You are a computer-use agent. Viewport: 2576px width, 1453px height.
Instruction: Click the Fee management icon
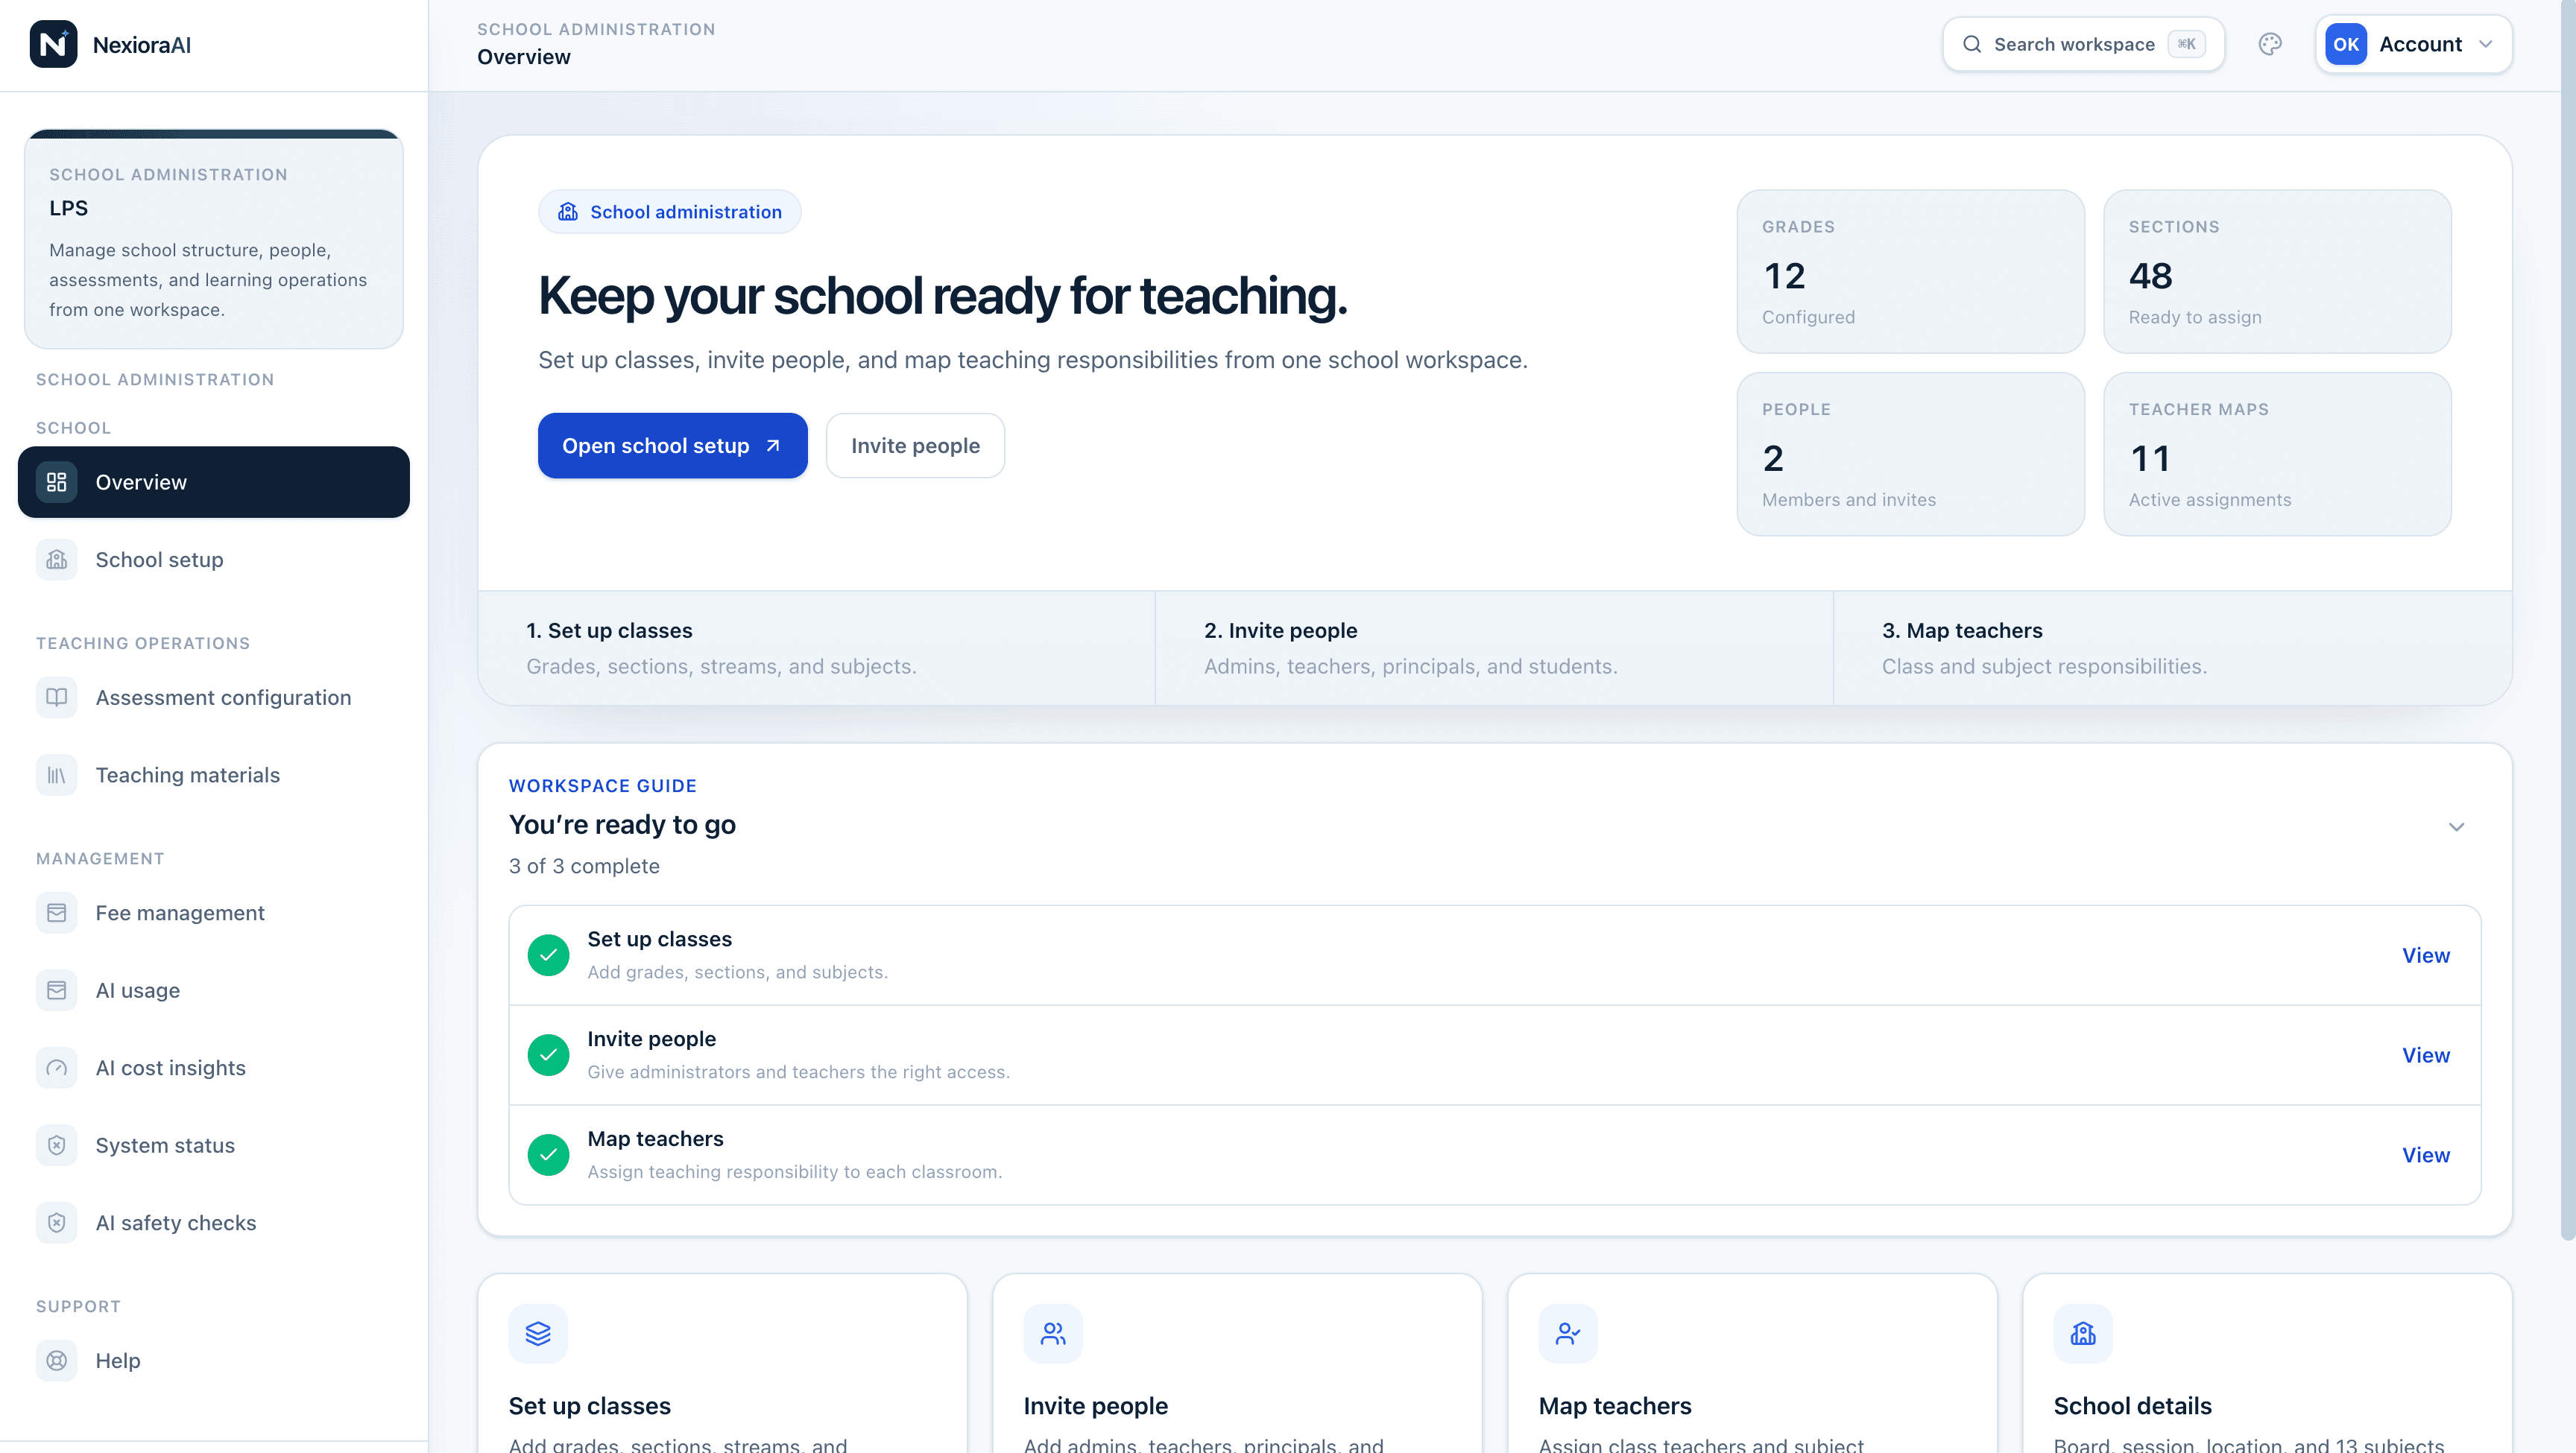click(x=57, y=913)
